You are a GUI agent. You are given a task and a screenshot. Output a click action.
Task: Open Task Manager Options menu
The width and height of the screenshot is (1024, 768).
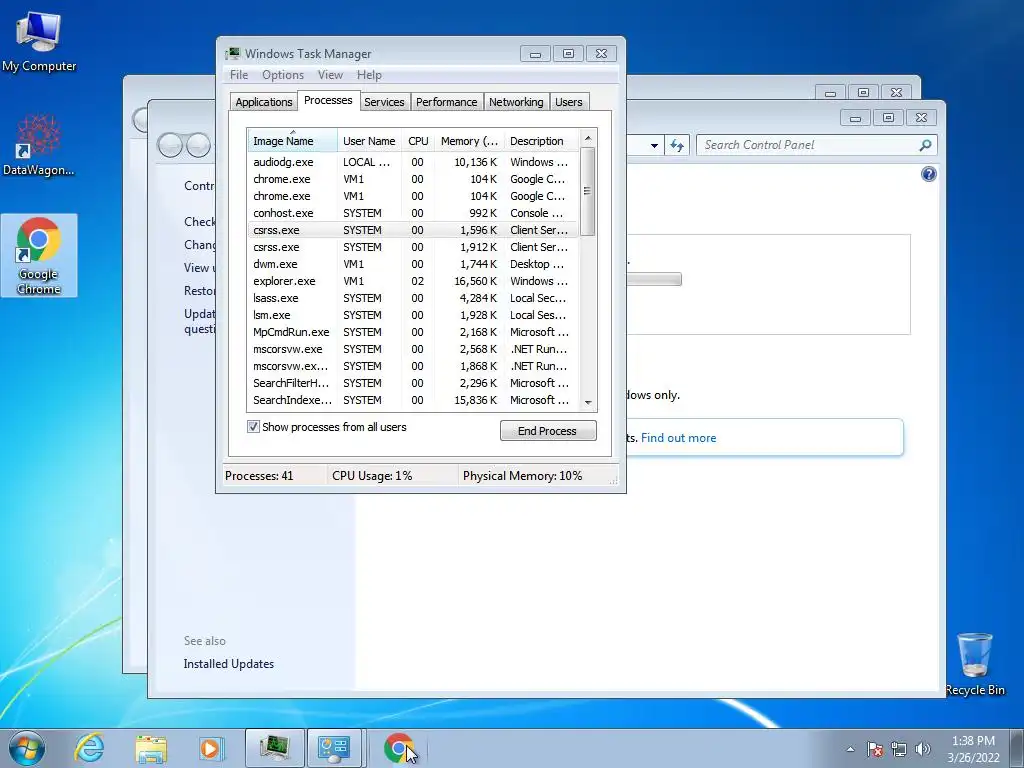283,75
